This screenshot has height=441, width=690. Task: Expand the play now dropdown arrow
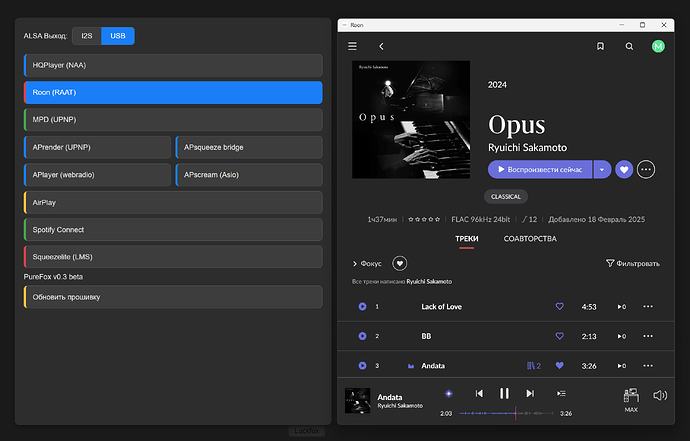(602, 169)
